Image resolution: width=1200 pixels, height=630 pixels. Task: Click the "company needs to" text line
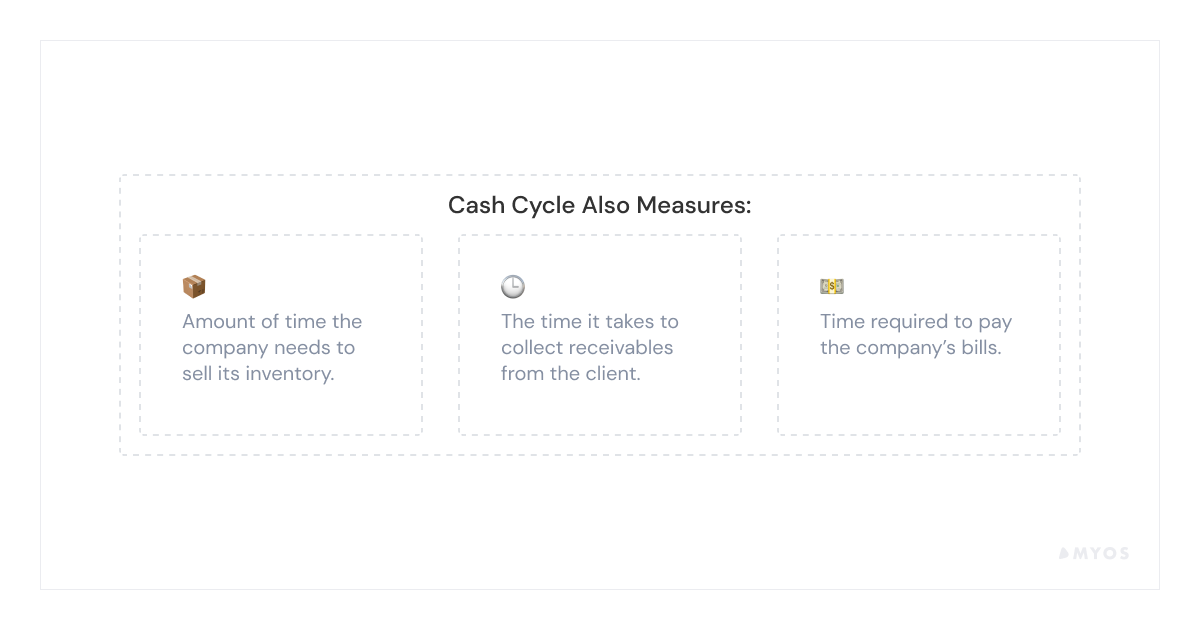pos(268,348)
